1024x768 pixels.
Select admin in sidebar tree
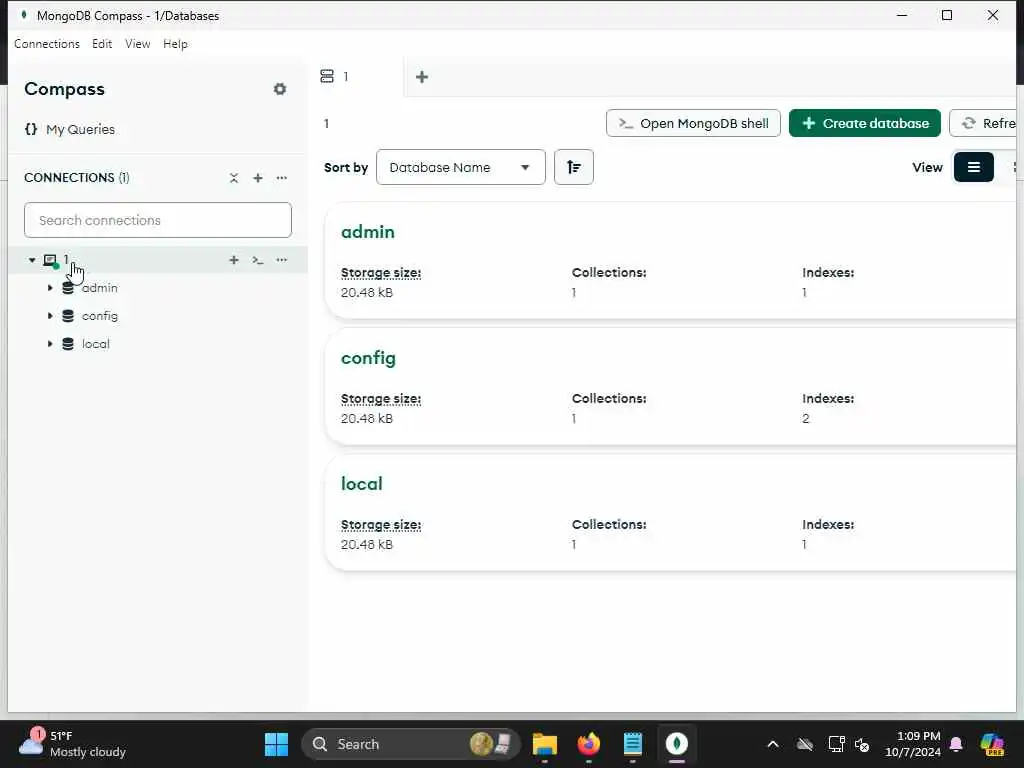click(x=100, y=288)
